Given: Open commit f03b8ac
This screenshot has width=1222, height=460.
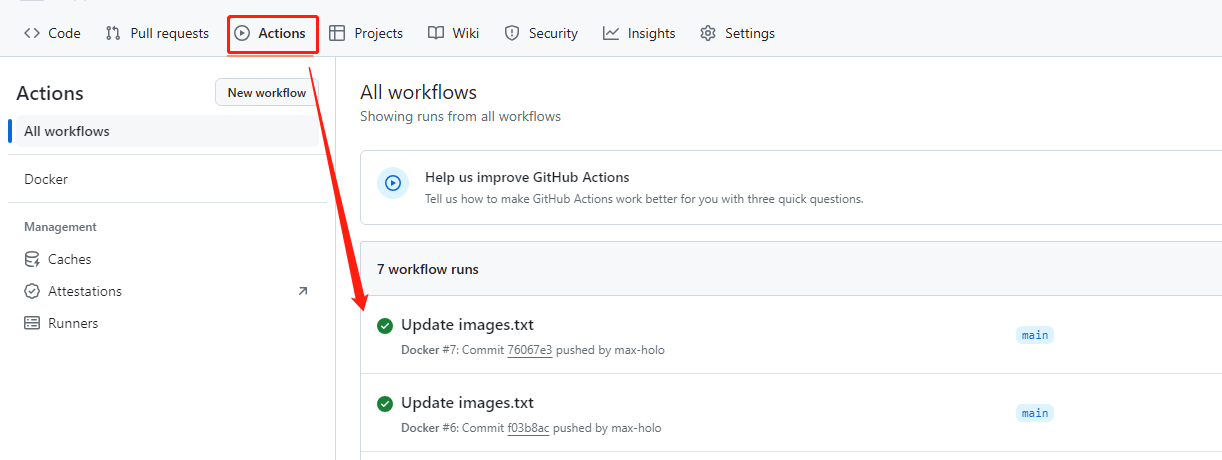Looking at the screenshot, I should (x=528, y=428).
